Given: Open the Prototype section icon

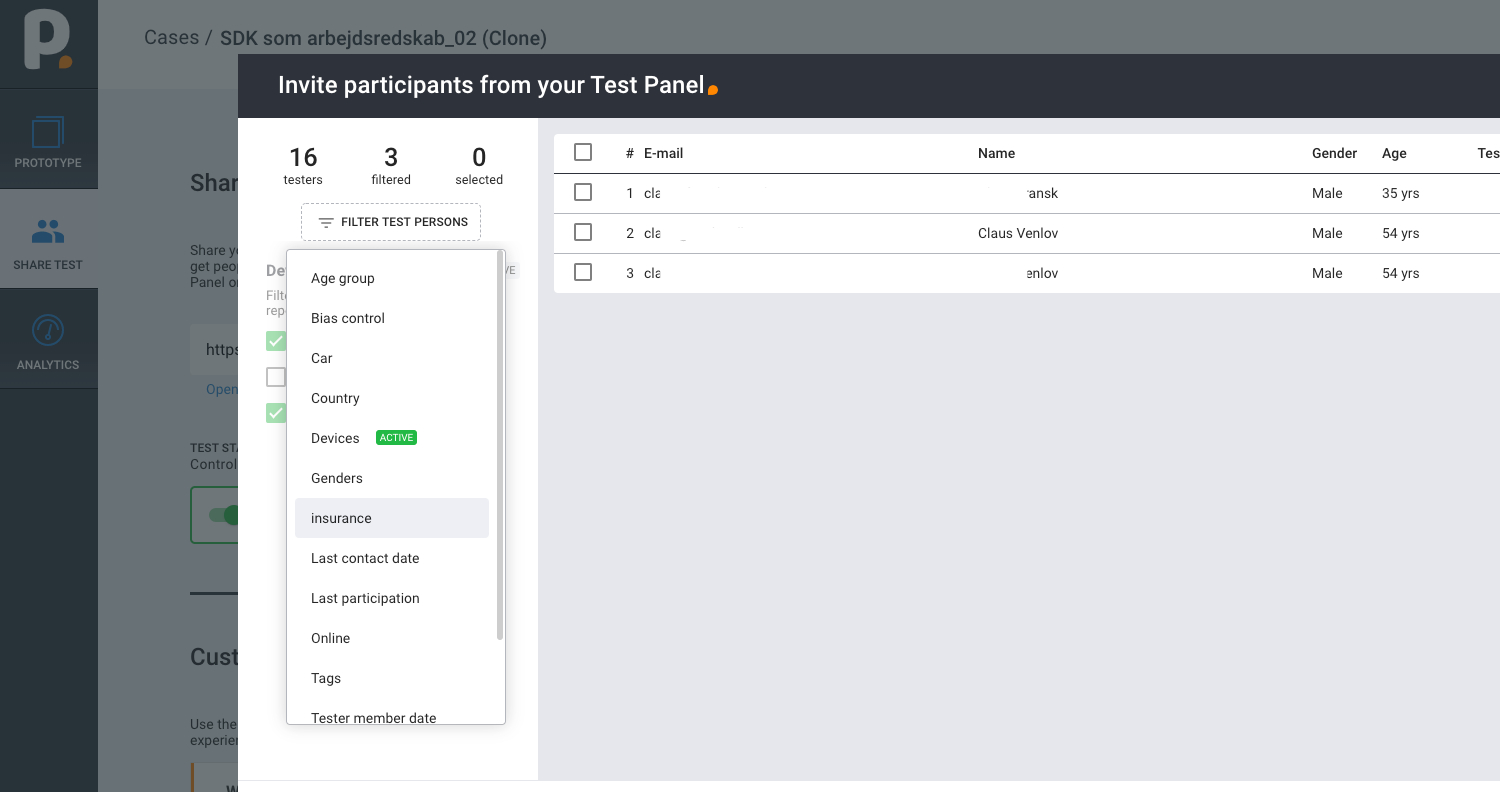Looking at the screenshot, I should pyautogui.click(x=48, y=133).
